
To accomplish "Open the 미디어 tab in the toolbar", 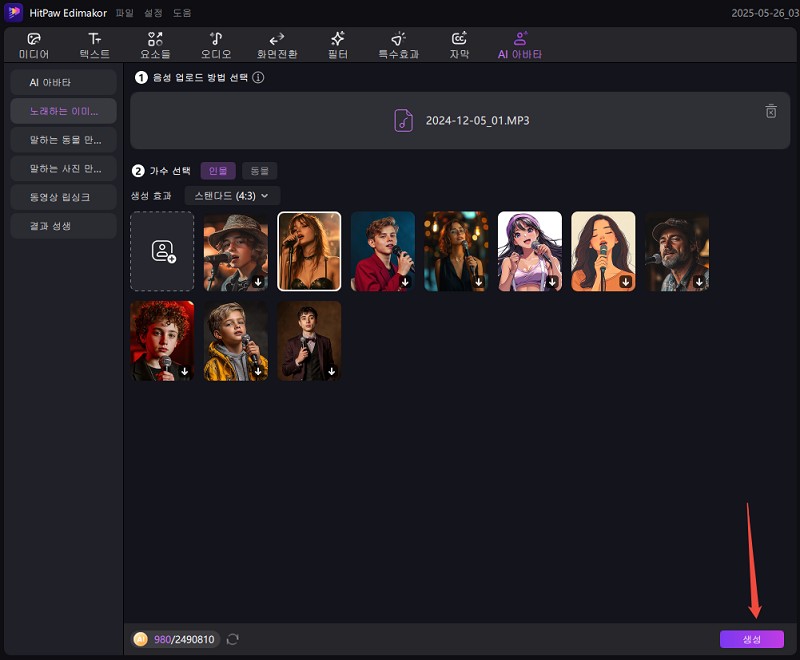I will (x=34, y=45).
